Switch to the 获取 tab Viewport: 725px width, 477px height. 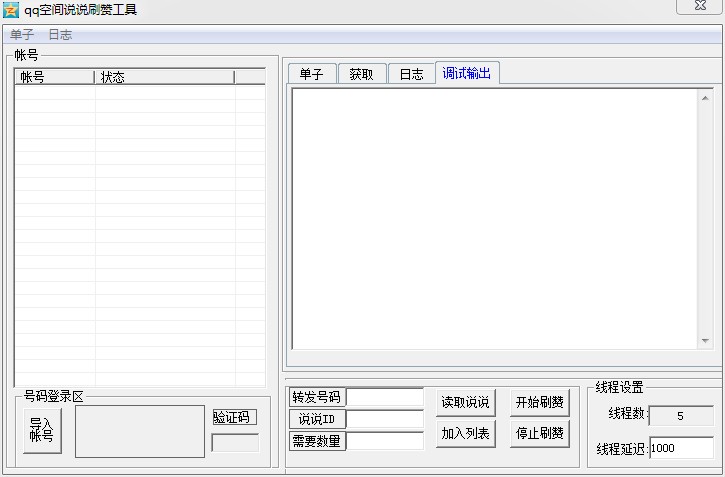click(x=361, y=74)
